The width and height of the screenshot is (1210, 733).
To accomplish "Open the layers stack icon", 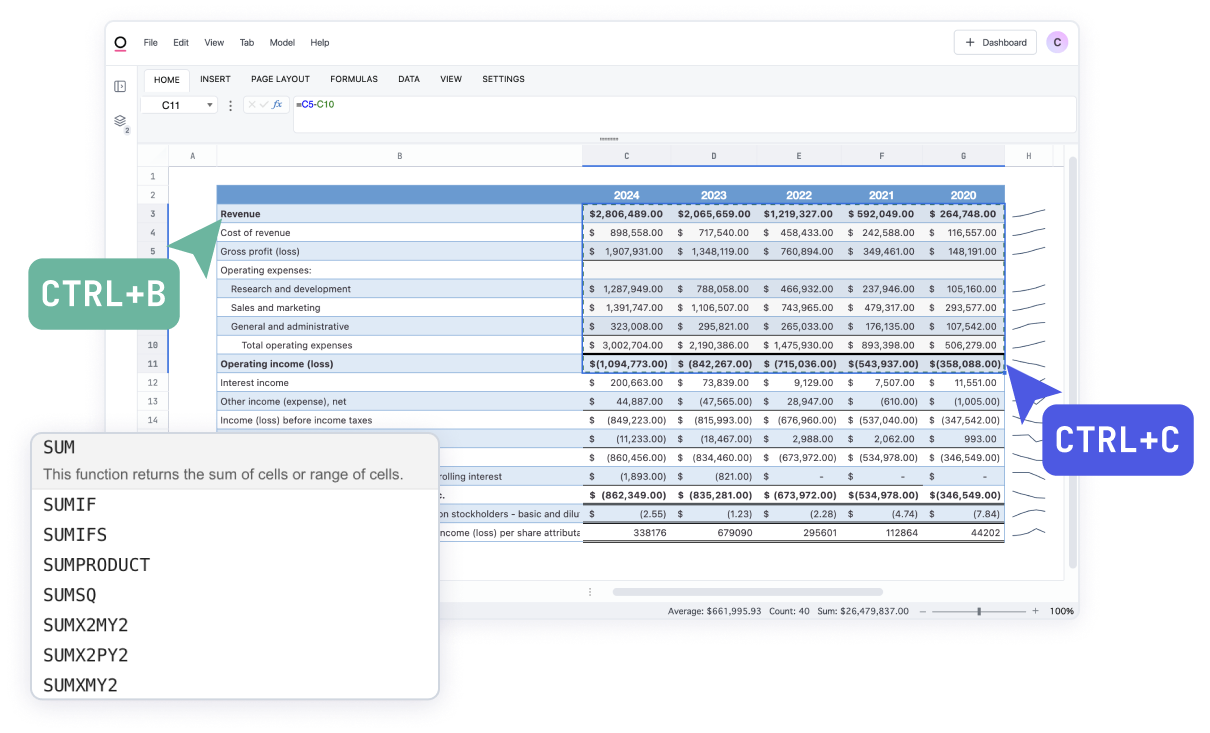I will [120, 121].
